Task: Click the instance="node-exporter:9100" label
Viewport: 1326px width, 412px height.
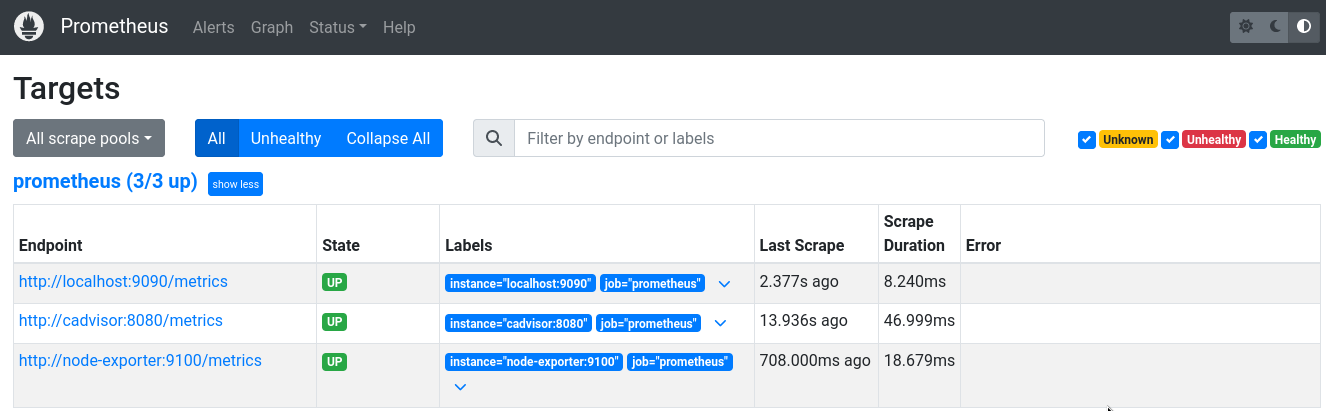Action: point(534,362)
